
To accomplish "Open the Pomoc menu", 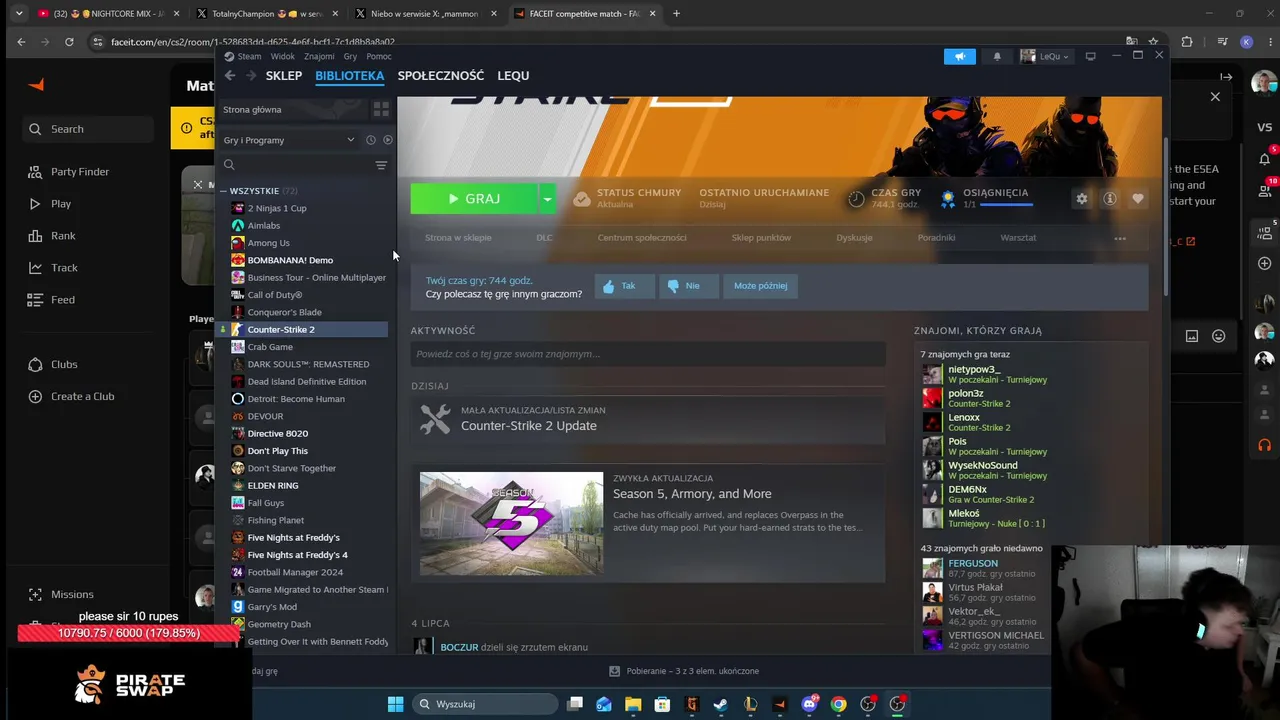I will 379,56.
